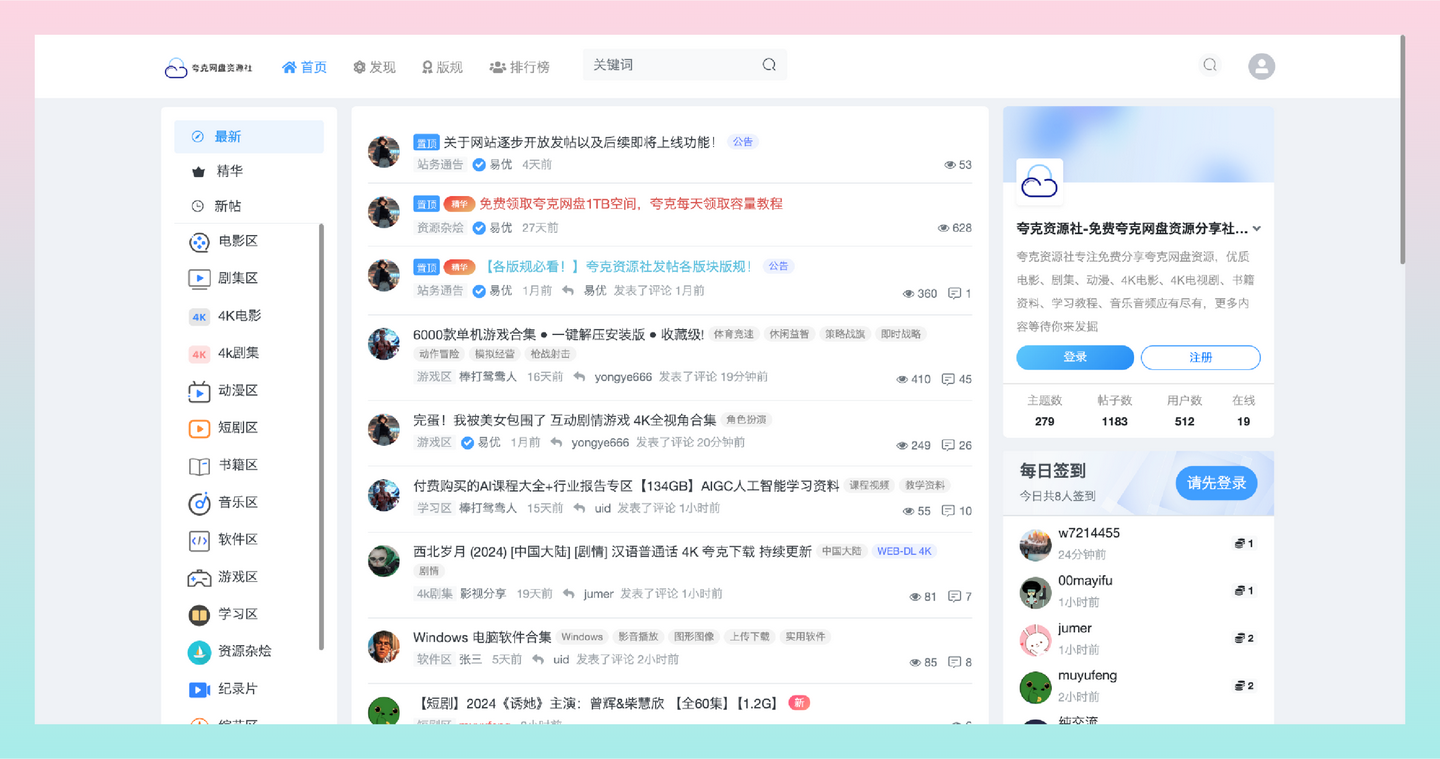Viewport: 1440px width, 759px height.
Task: Open the 动漫区 TV icon
Action: pos(199,391)
